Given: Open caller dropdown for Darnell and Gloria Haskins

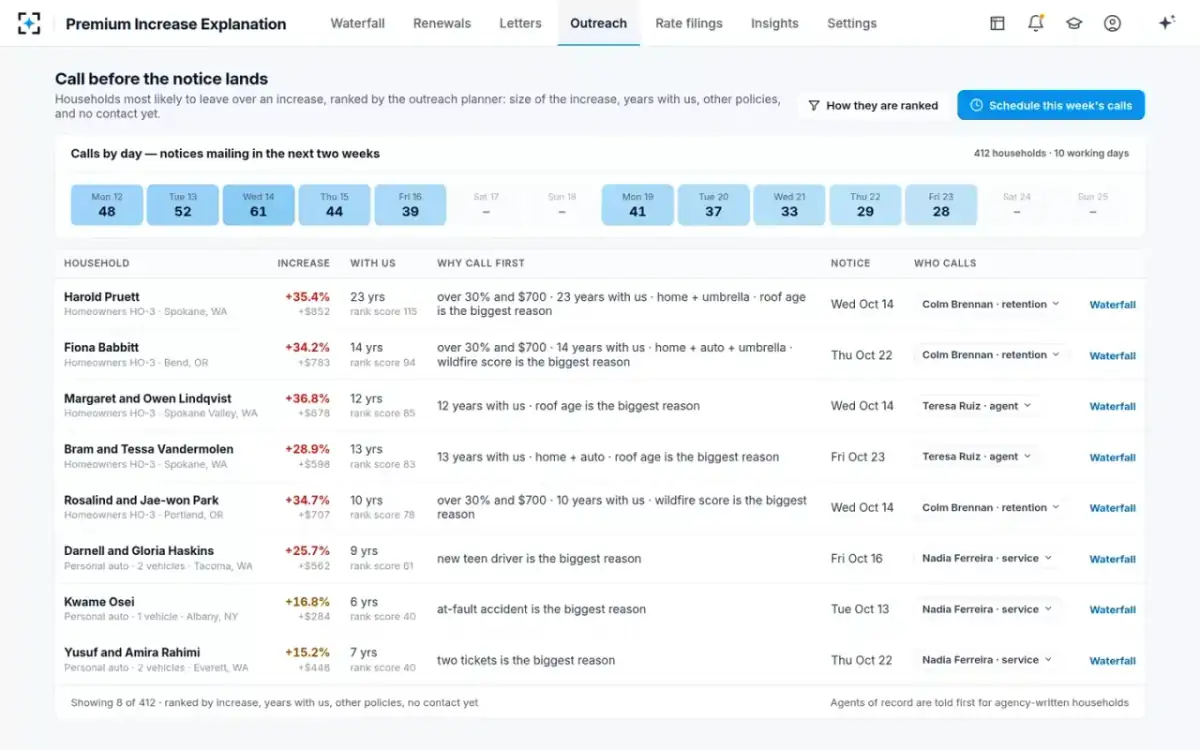Looking at the screenshot, I should coord(987,558).
